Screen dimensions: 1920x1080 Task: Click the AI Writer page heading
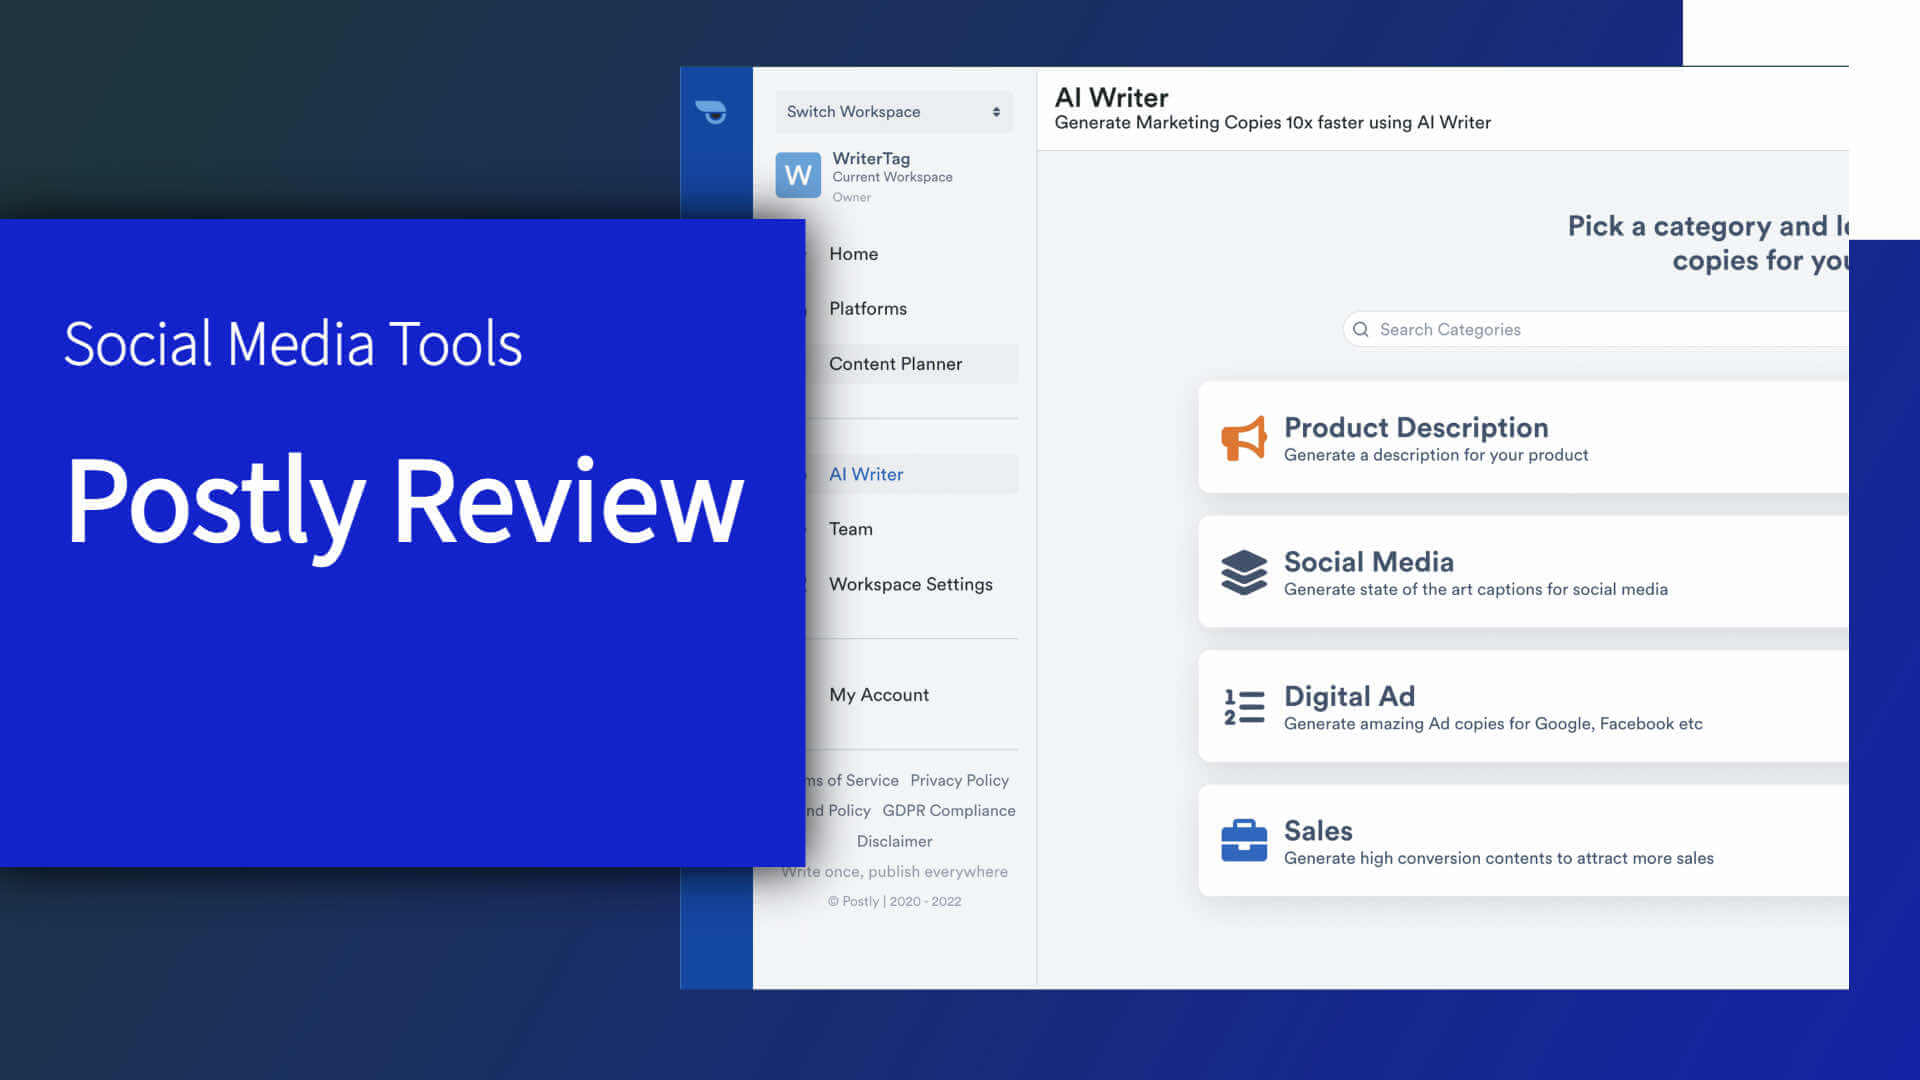coord(1111,97)
